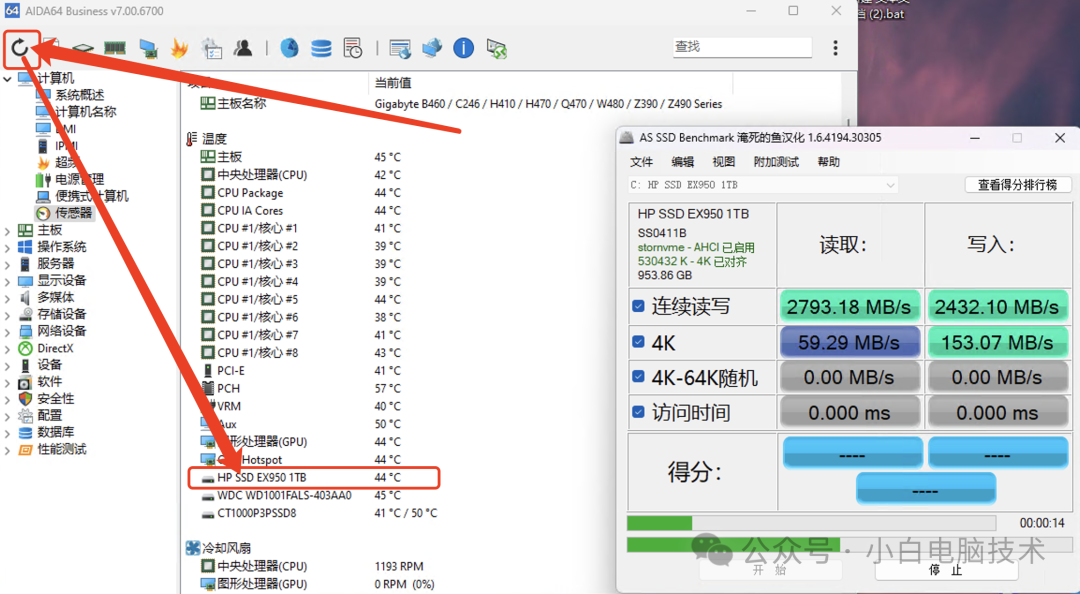Select the 配置 tree item
The height and width of the screenshot is (594, 1080).
tap(50, 416)
